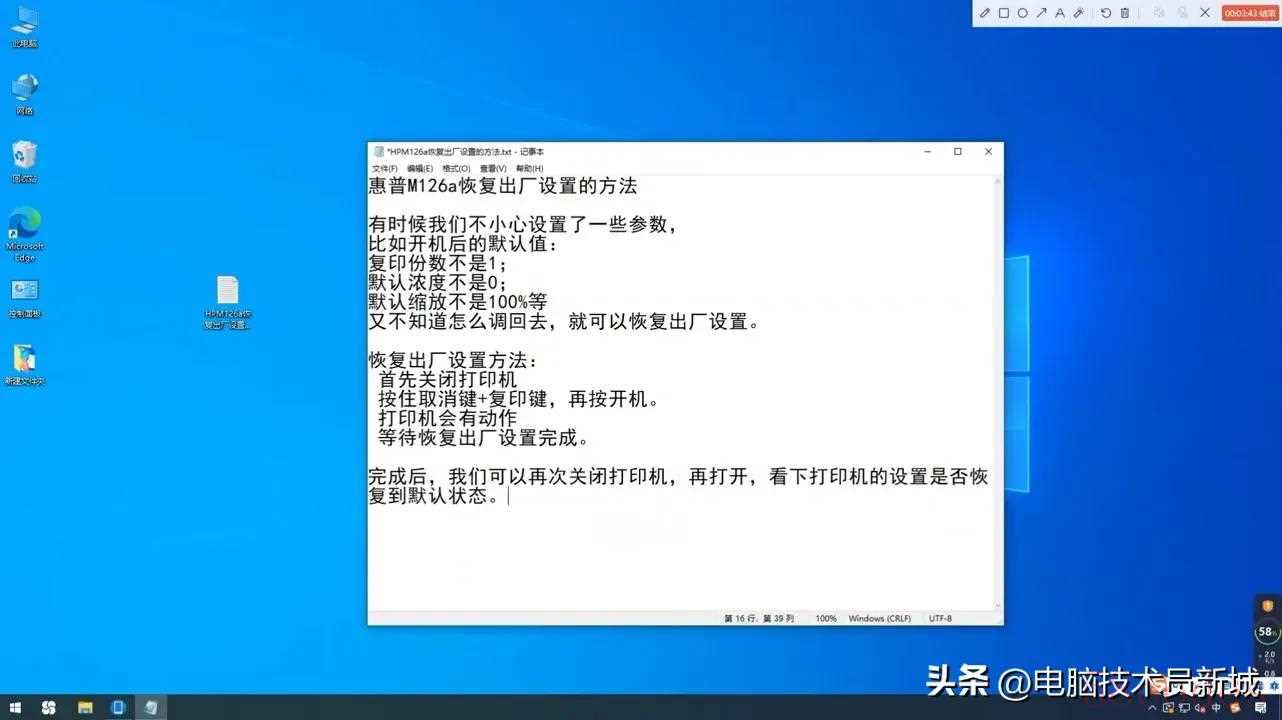Maximize the Notepad window
The image size is (1282, 720).
click(957, 152)
